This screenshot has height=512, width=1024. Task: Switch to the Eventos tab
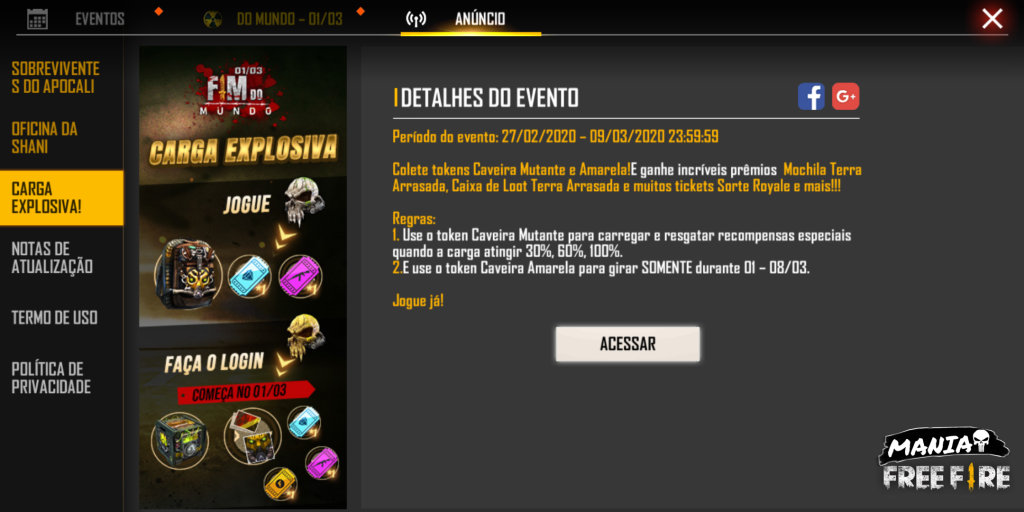(100, 19)
